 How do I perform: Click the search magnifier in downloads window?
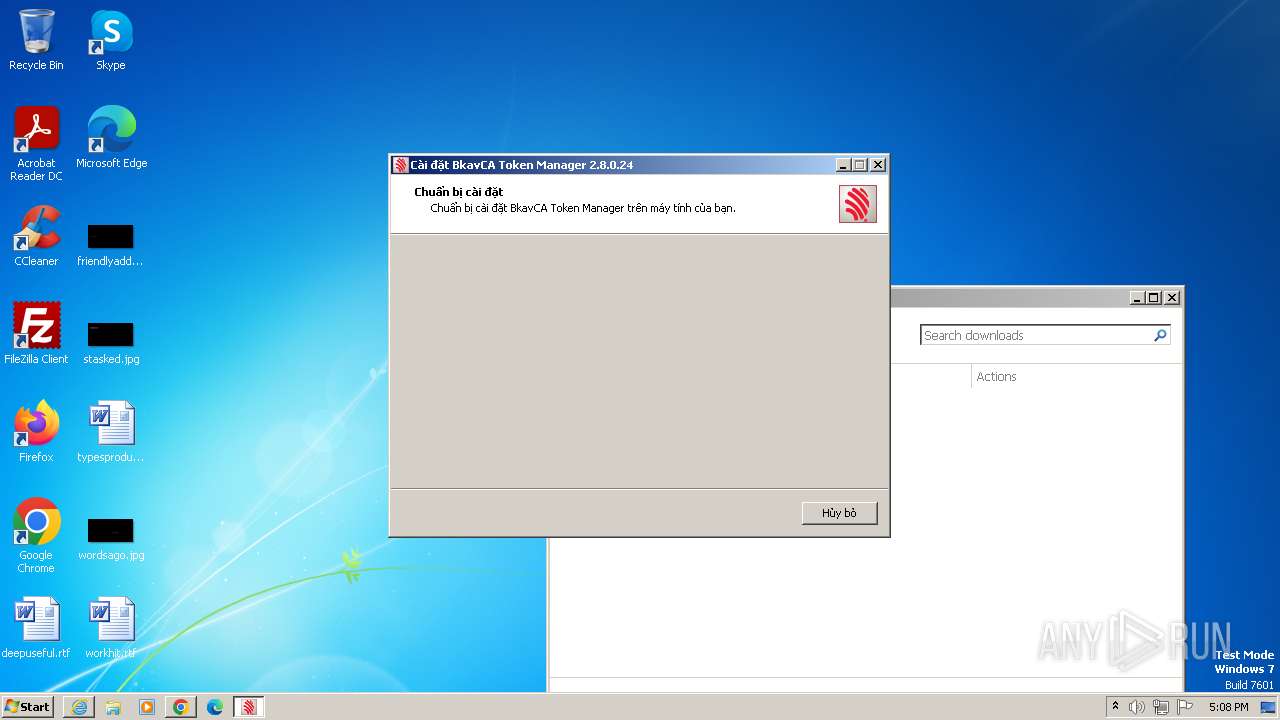click(x=1160, y=336)
